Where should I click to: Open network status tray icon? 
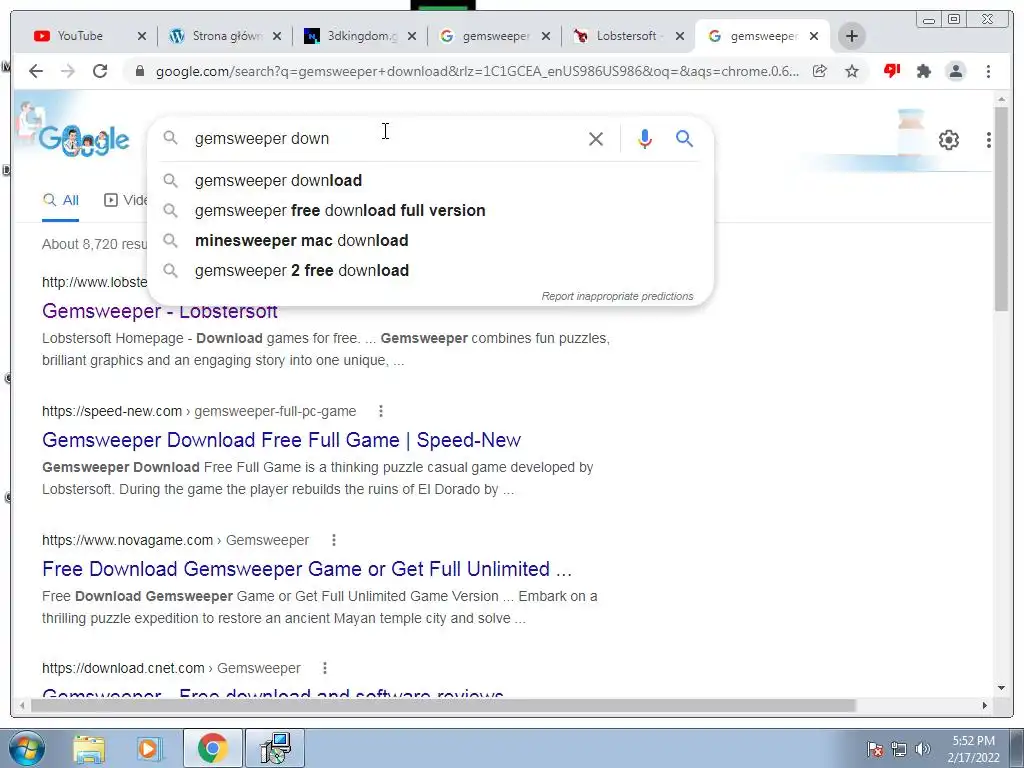click(x=899, y=748)
